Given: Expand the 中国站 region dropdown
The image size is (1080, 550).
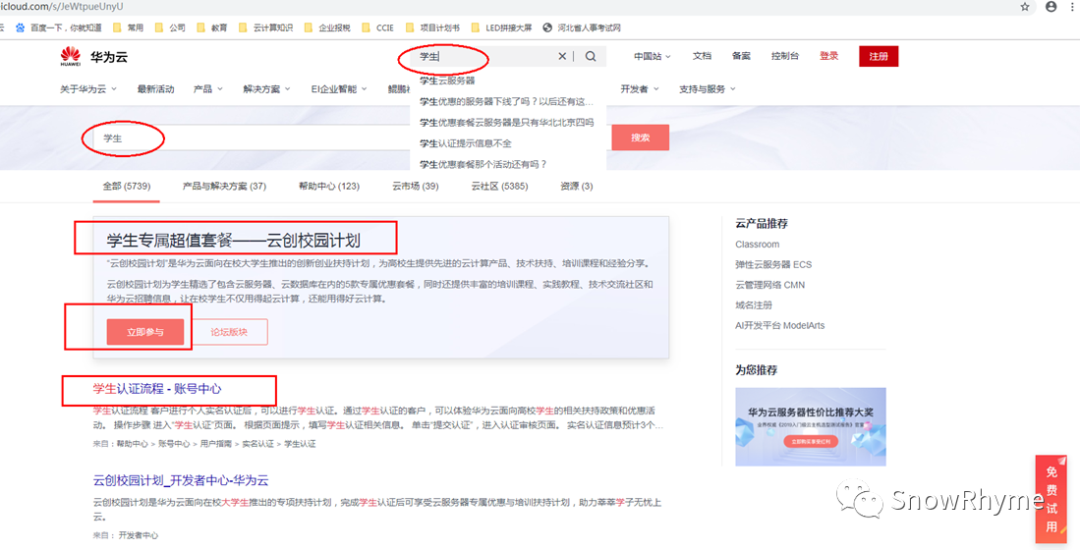Looking at the screenshot, I should [652, 56].
